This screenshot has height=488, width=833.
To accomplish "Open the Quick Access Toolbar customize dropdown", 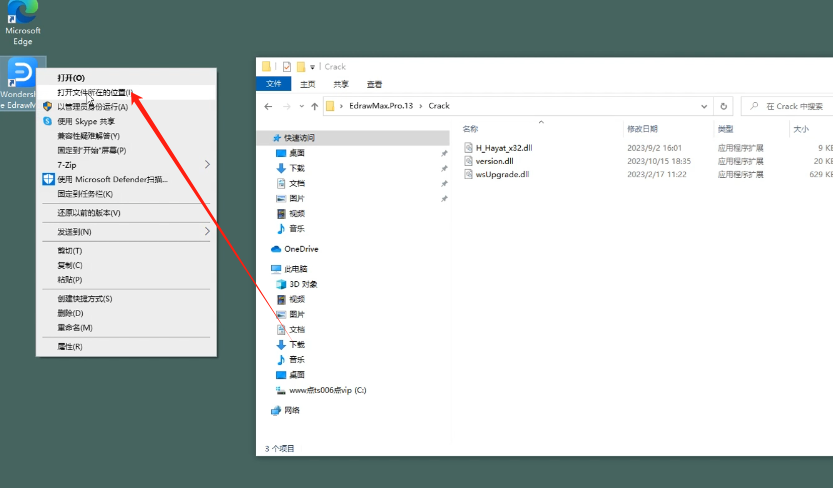I will (312, 67).
